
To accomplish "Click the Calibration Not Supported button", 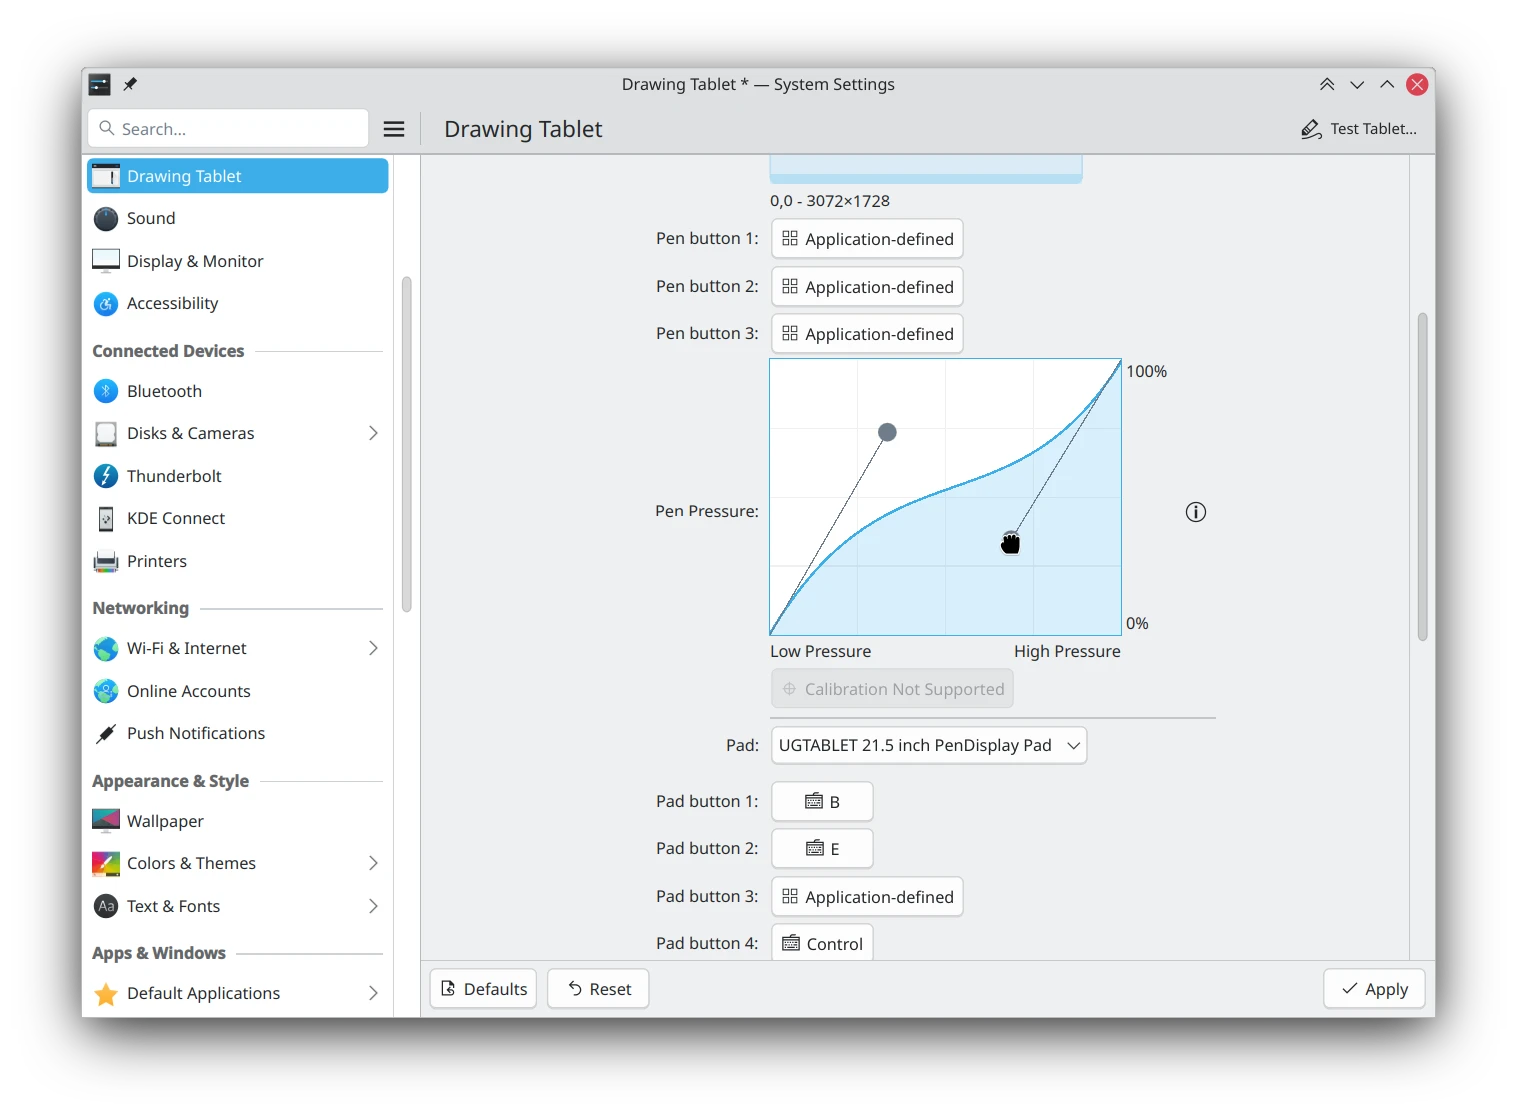I will pyautogui.click(x=892, y=689).
